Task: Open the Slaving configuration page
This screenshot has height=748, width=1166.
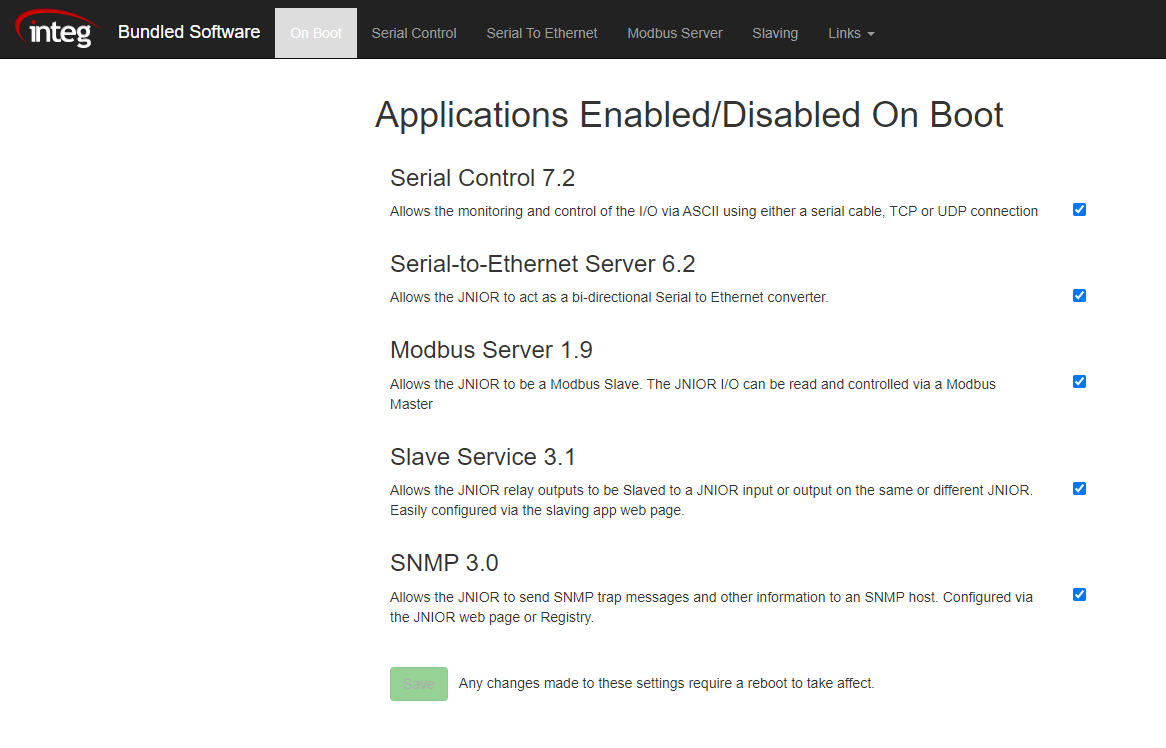Action: click(775, 32)
